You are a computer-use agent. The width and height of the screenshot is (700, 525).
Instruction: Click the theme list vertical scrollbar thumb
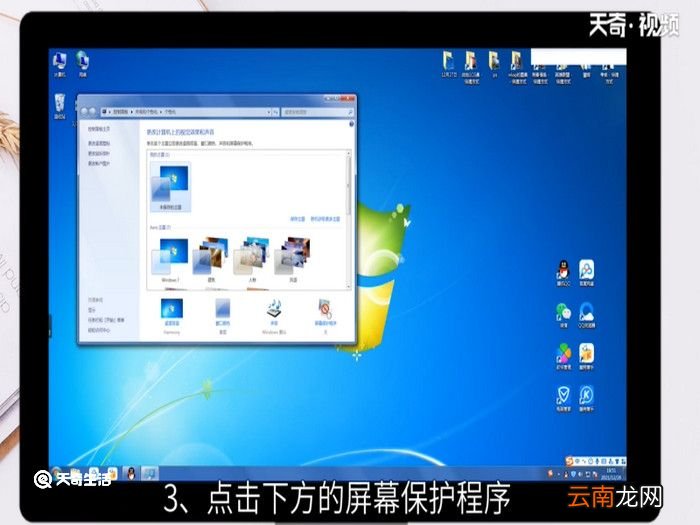point(349,185)
